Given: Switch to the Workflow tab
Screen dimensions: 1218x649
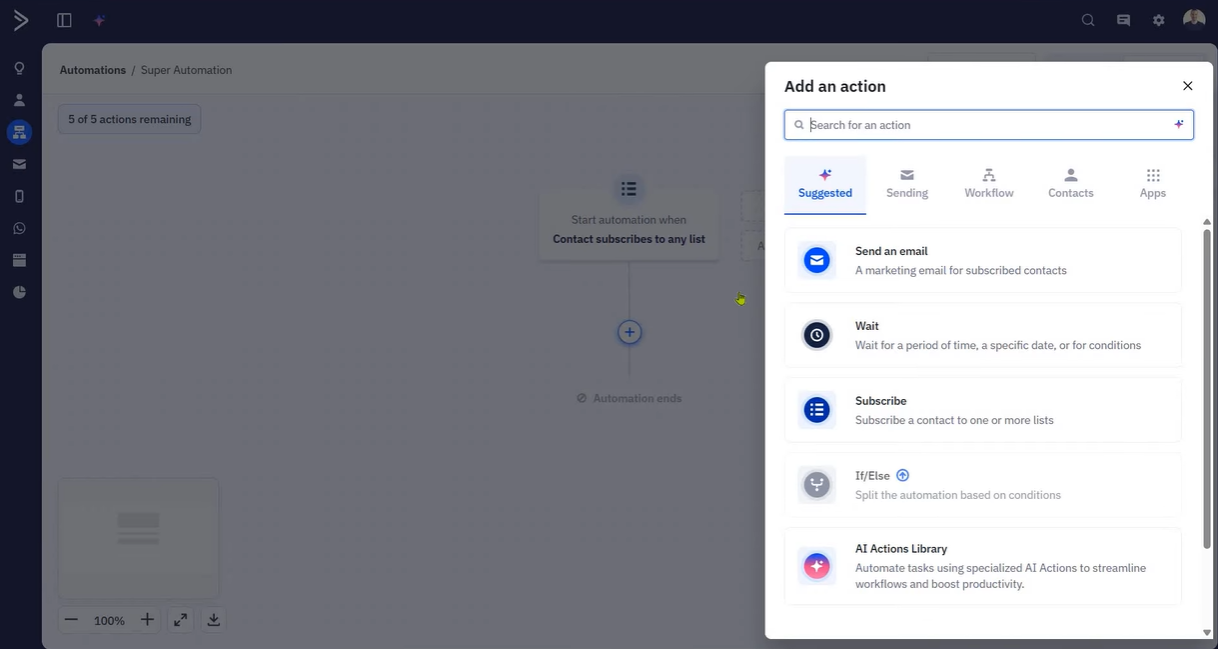Looking at the screenshot, I should tap(989, 184).
